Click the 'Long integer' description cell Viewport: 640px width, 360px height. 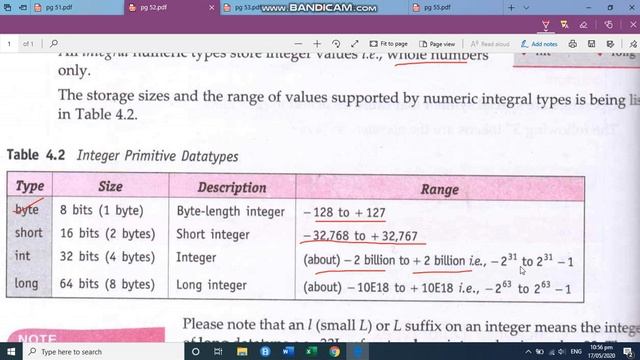pos(211,285)
